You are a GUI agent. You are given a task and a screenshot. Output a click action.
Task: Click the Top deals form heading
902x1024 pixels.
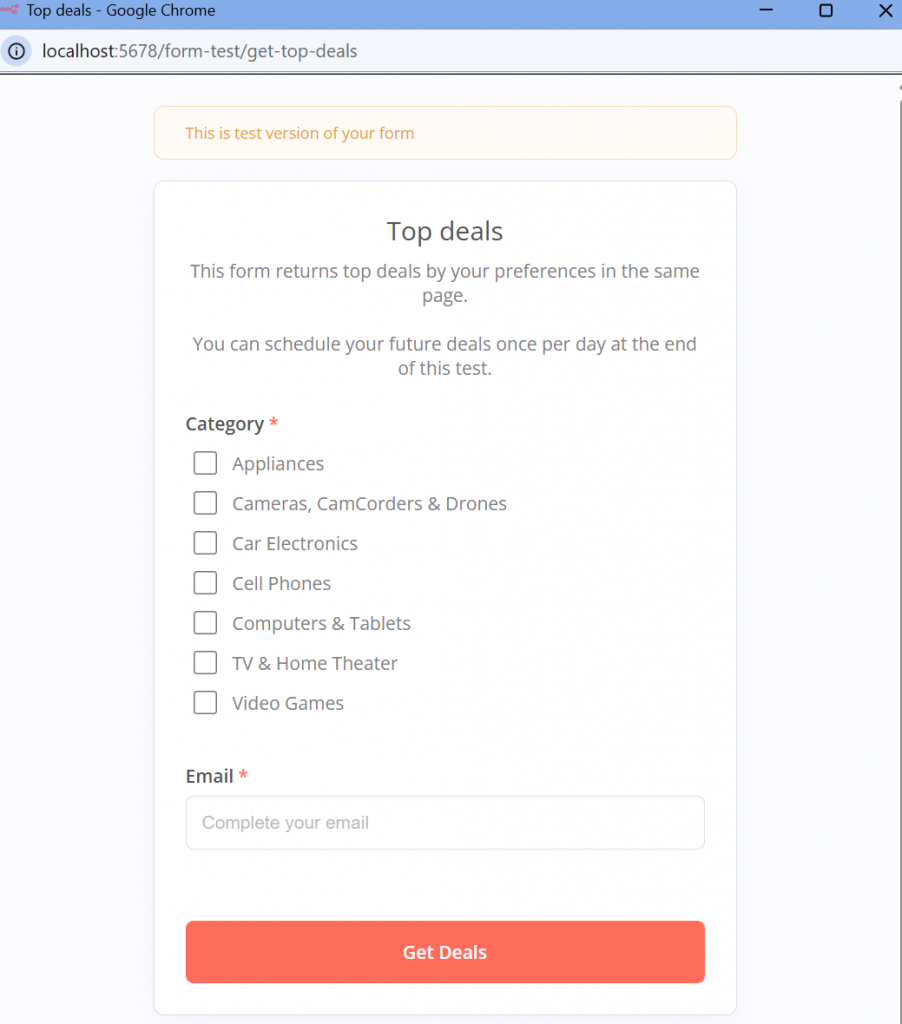coord(445,231)
